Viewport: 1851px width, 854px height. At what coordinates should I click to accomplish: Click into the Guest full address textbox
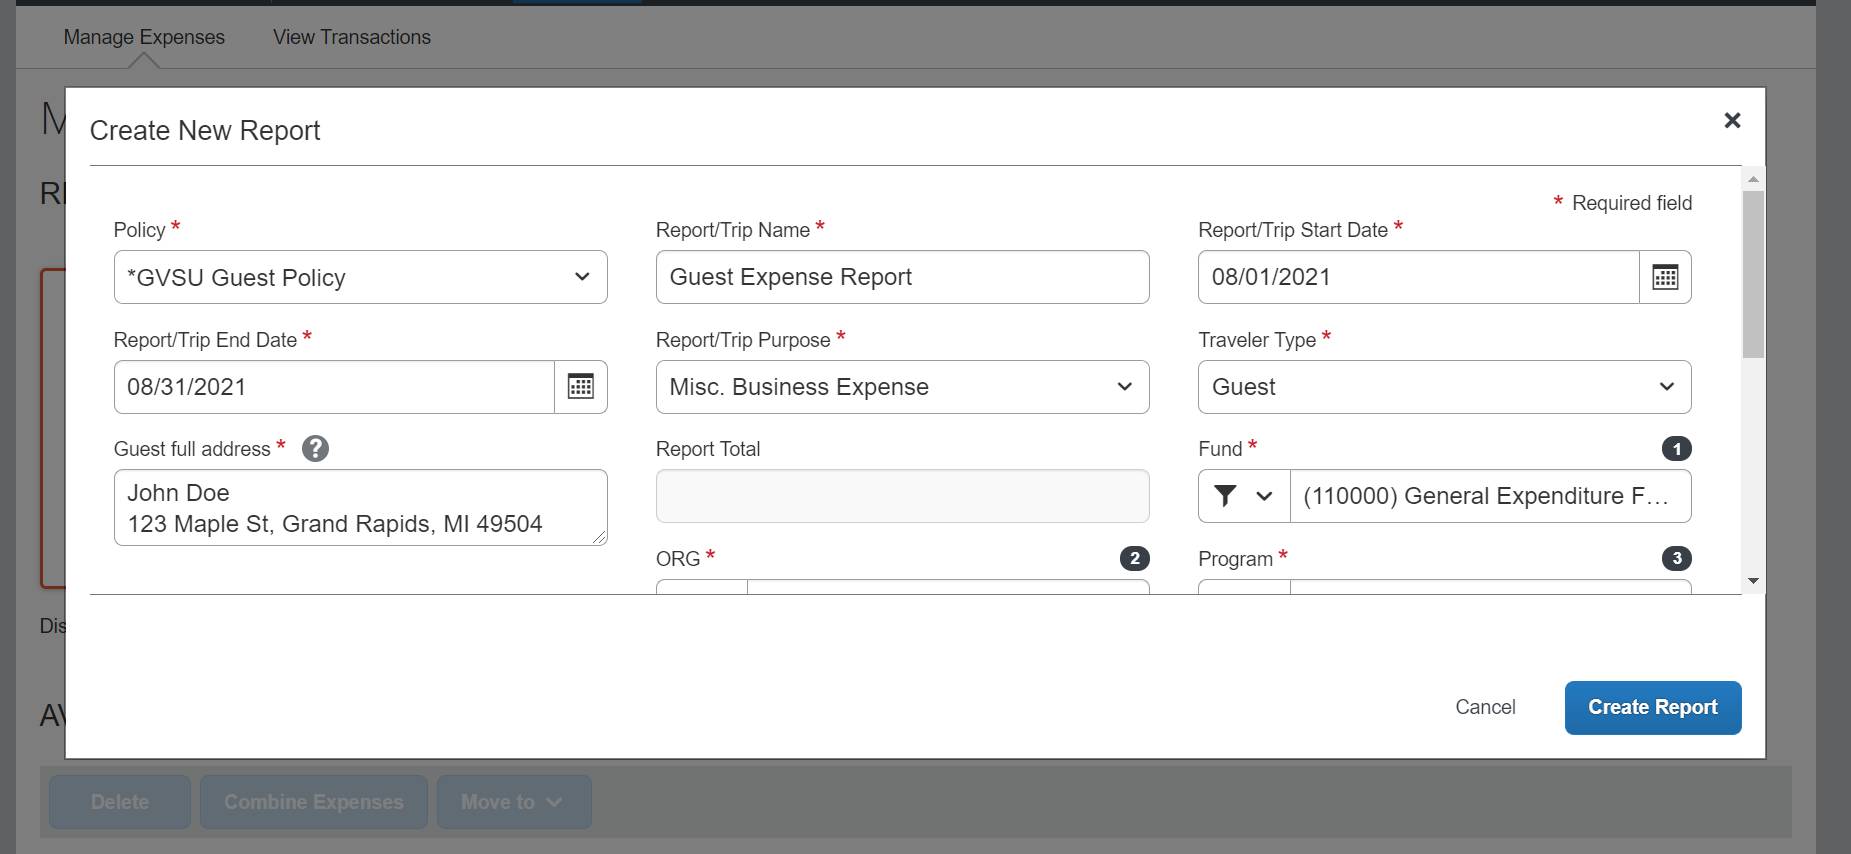(x=360, y=508)
